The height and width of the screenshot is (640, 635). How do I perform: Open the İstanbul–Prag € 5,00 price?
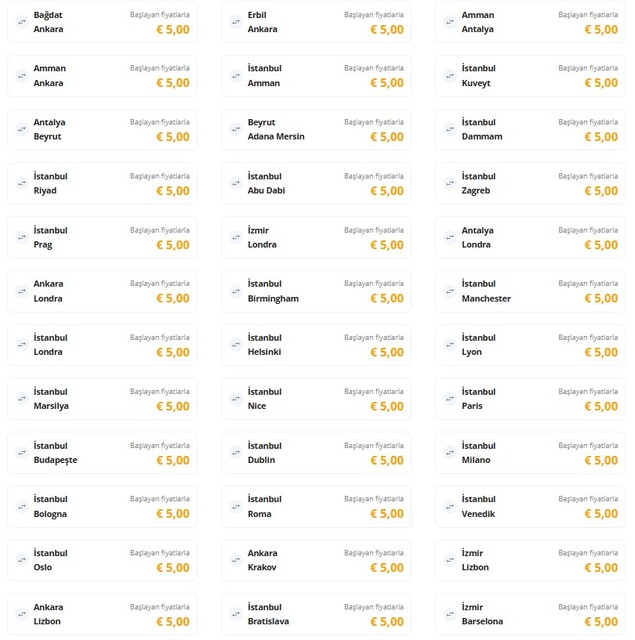click(172, 245)
